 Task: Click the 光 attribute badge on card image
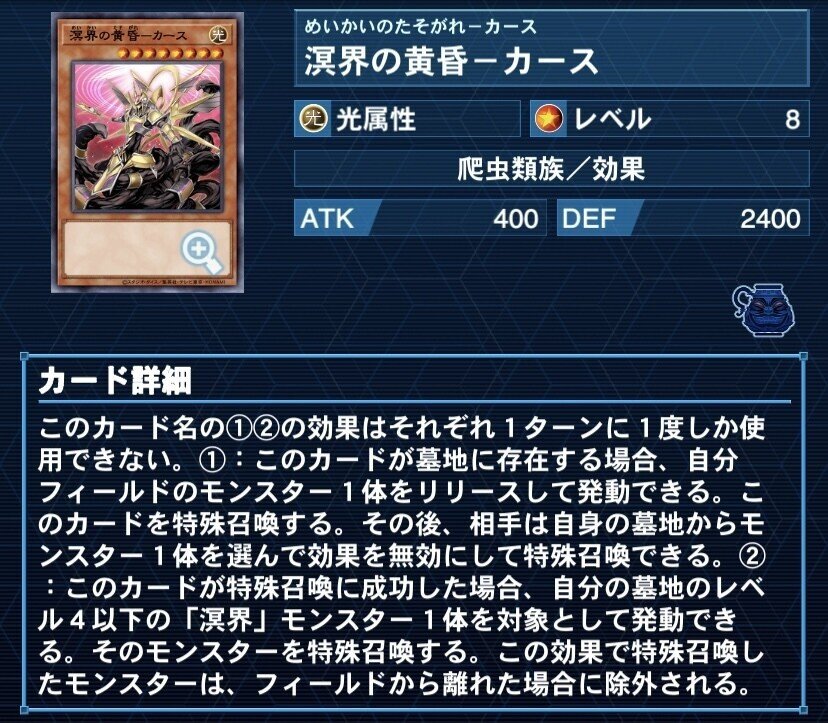[218, 35]
